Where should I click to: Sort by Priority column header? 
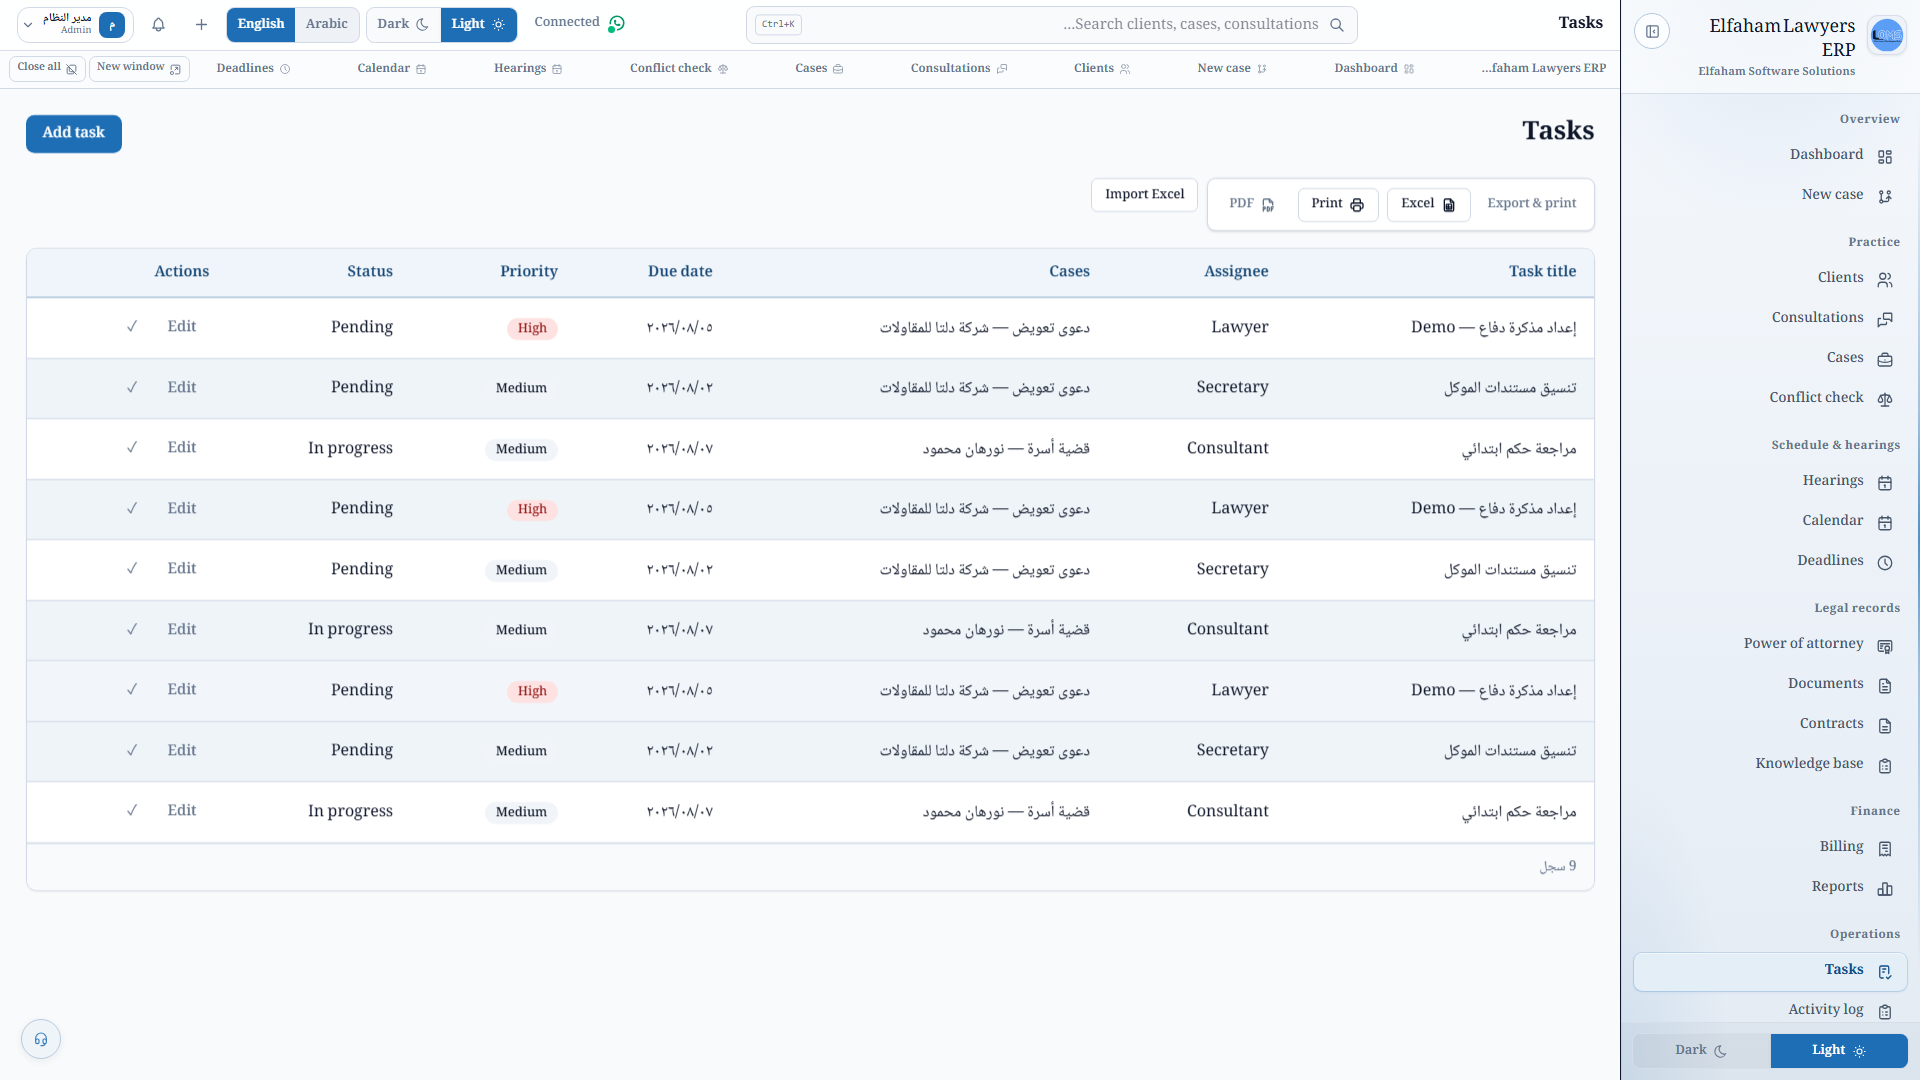point(529,272)
